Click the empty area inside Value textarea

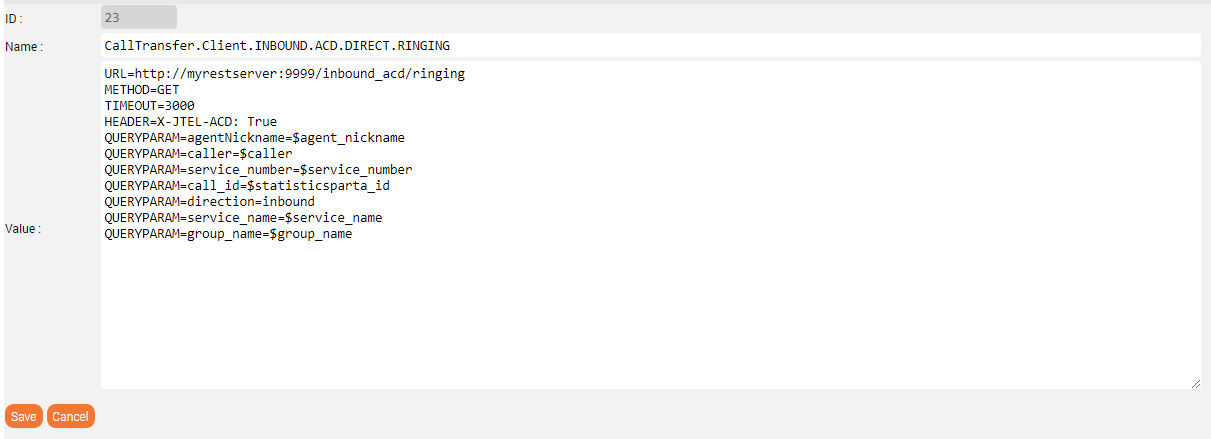tap(650, 320)
